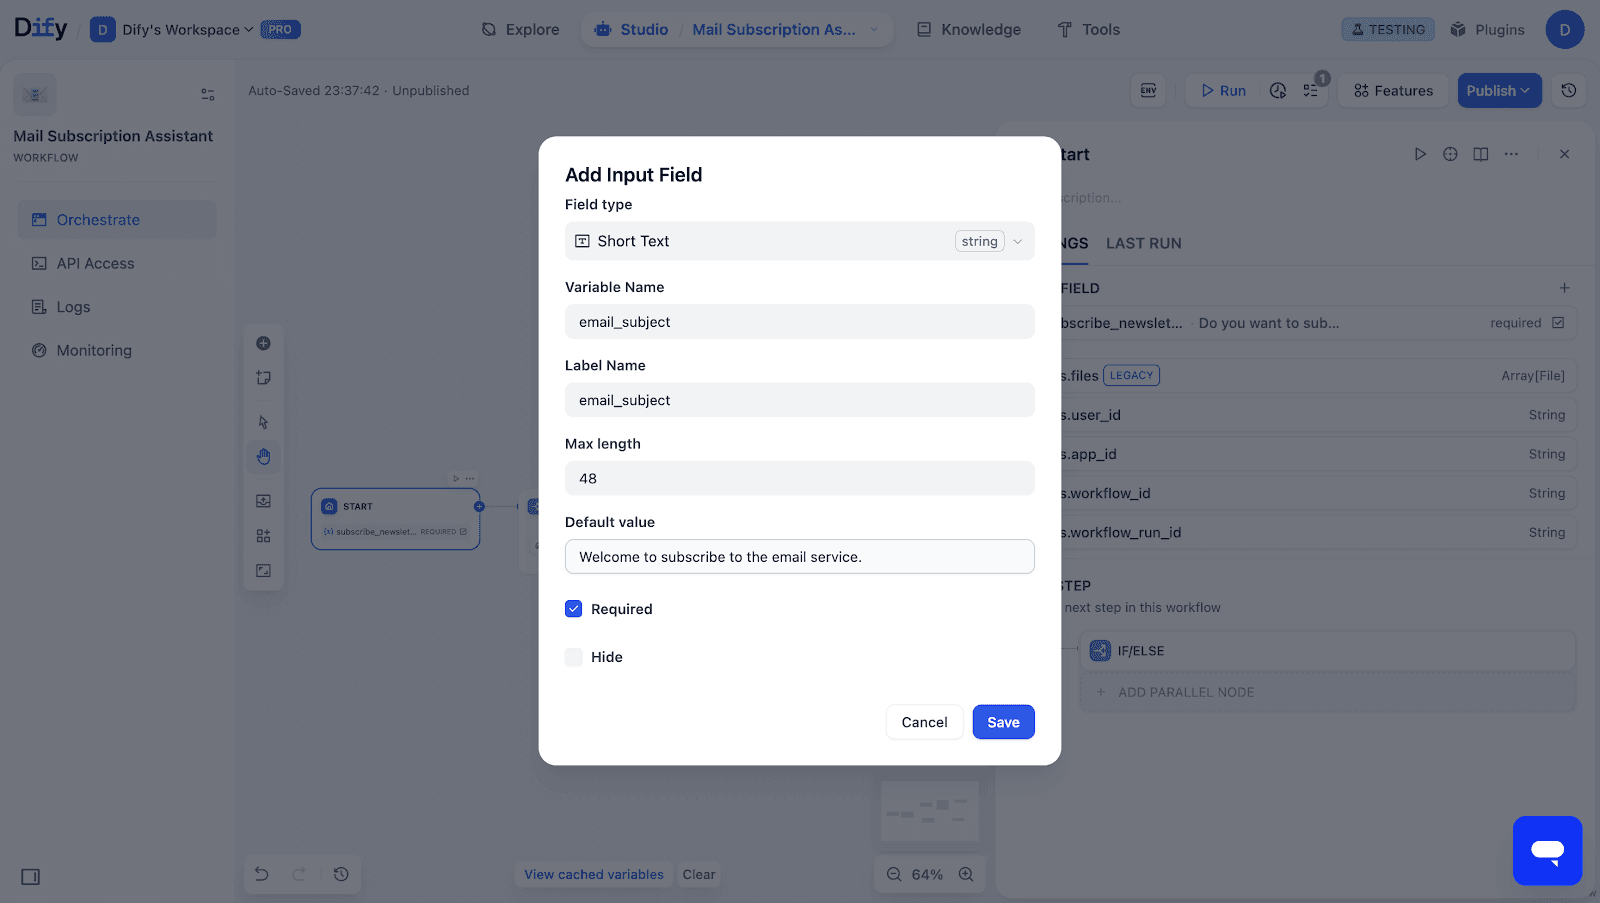
Task: Check the Hide checkbox
Action: click(x=574, y=657)
